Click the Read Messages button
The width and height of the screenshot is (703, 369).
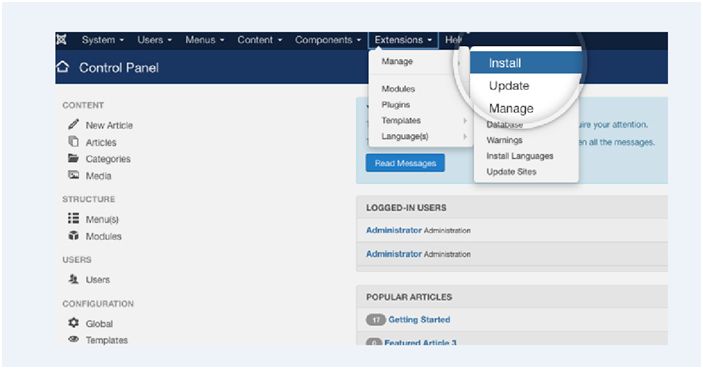pos(405,163)
